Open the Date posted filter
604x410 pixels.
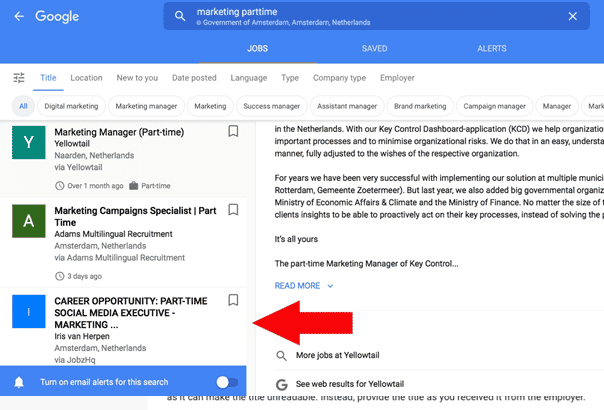click(x=194, y=78)
